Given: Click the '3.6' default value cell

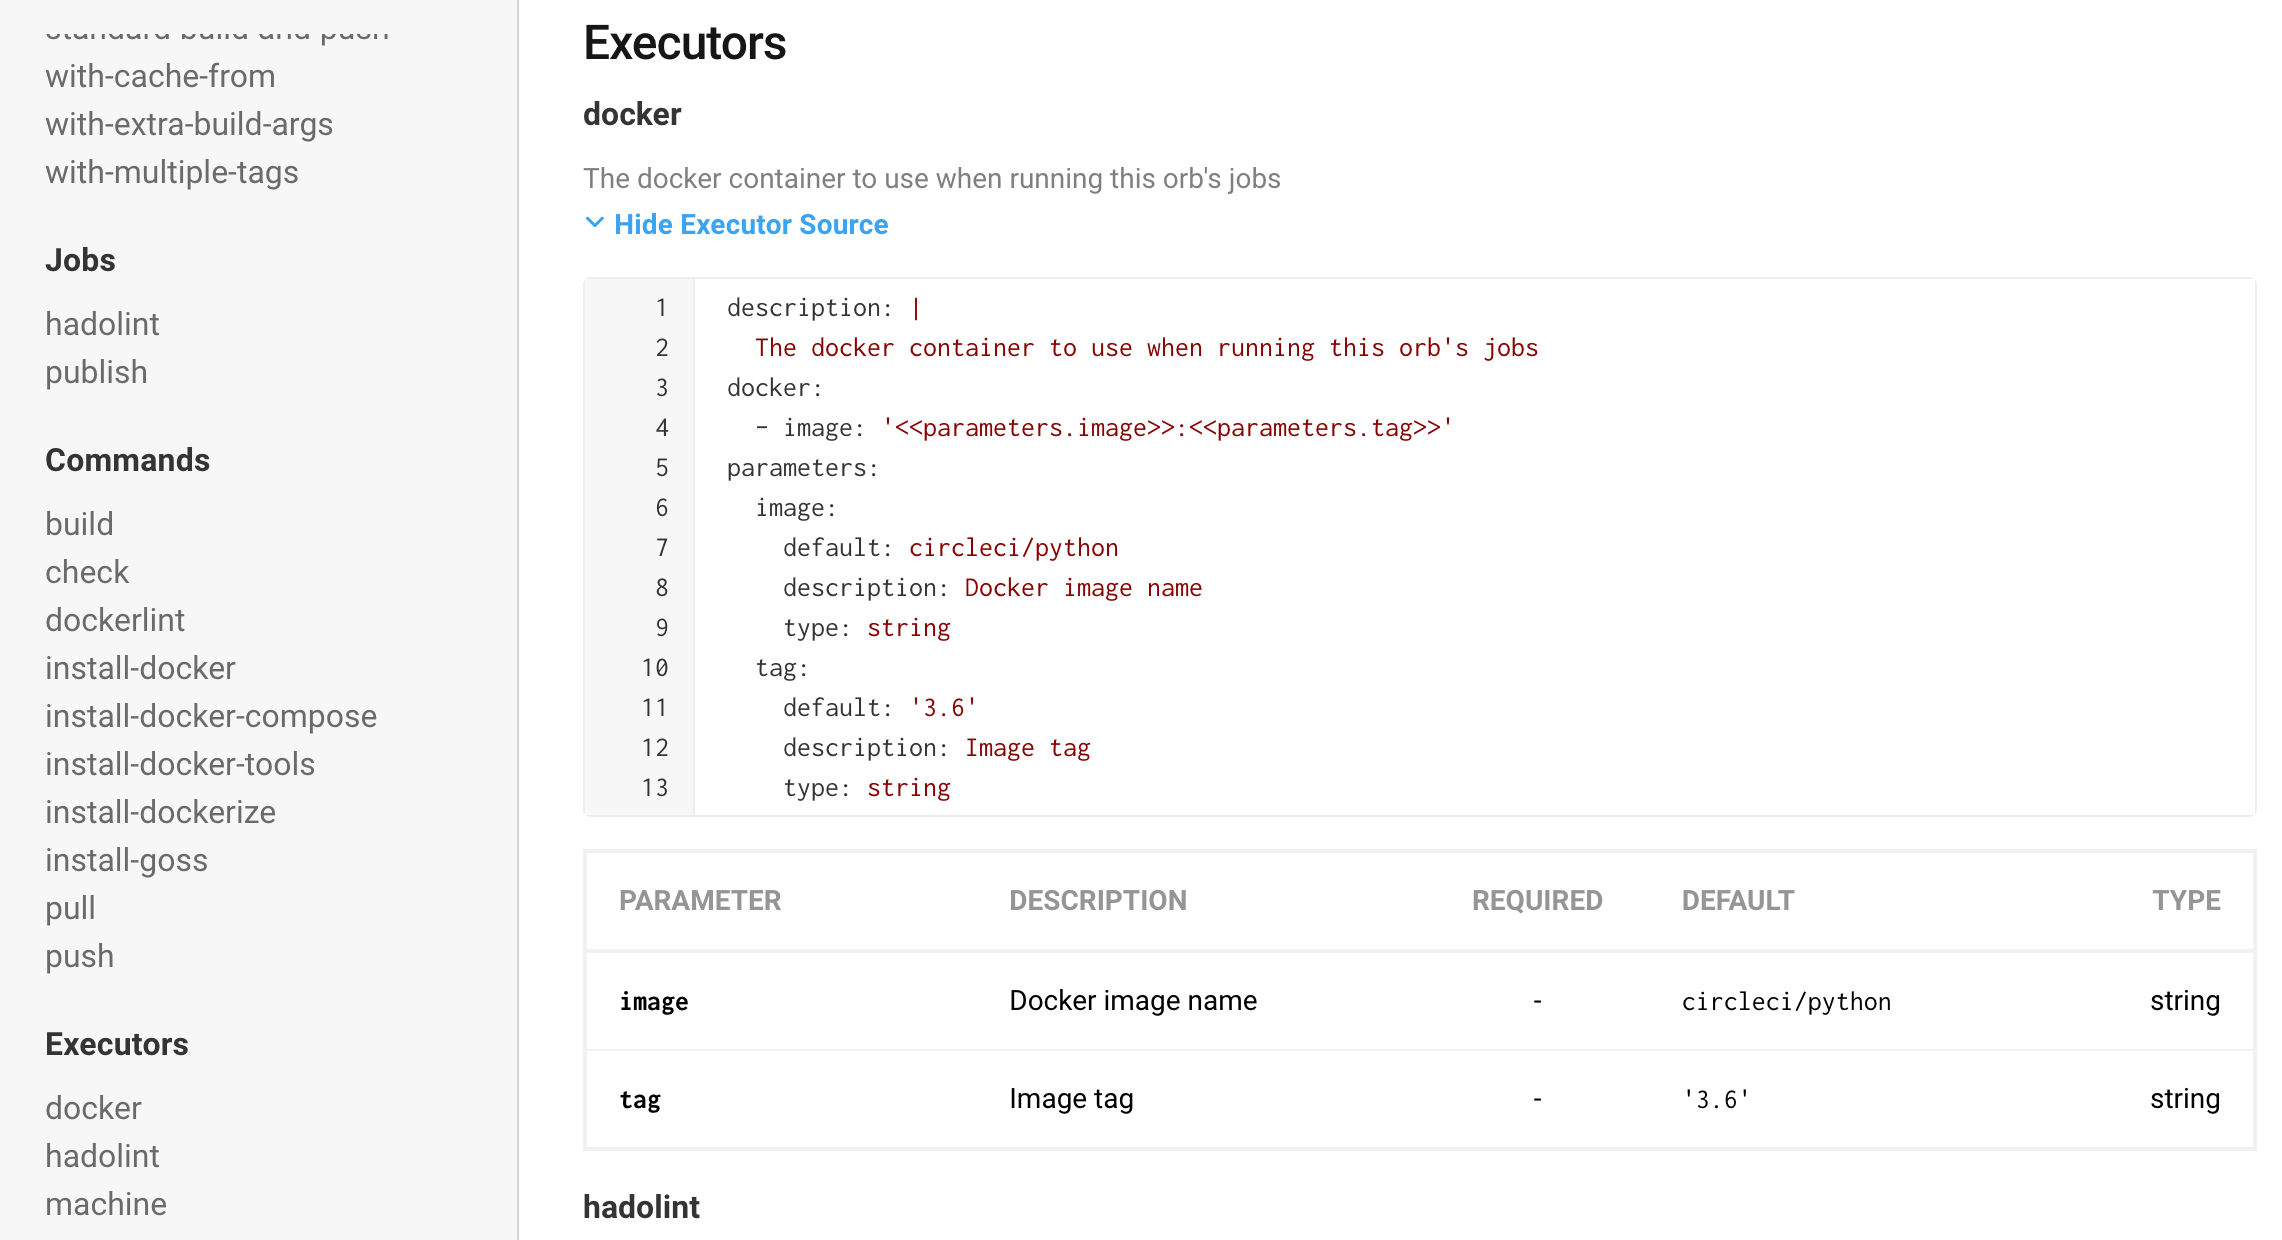Looking at the screenshot, I should [1716, 1099].
